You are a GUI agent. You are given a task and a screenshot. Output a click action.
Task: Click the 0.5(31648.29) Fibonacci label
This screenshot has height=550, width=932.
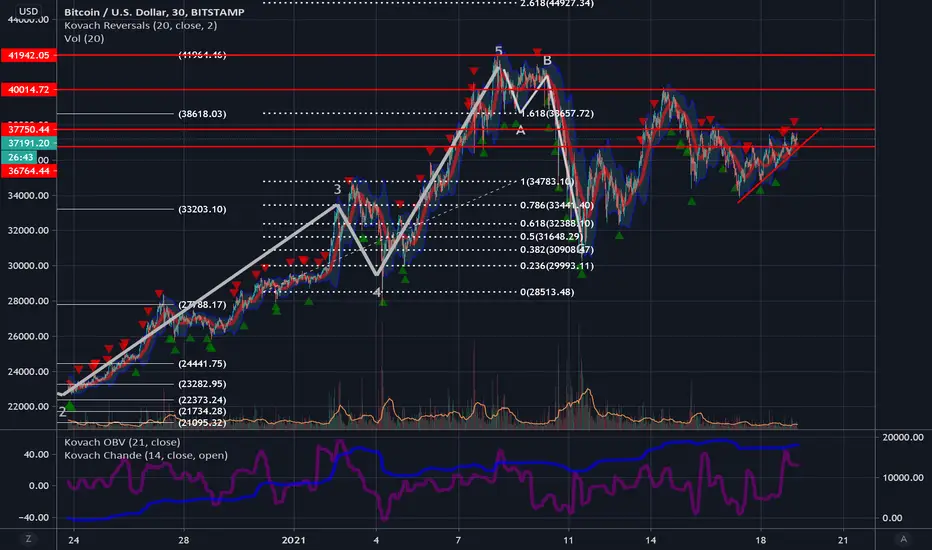point(552,237)
